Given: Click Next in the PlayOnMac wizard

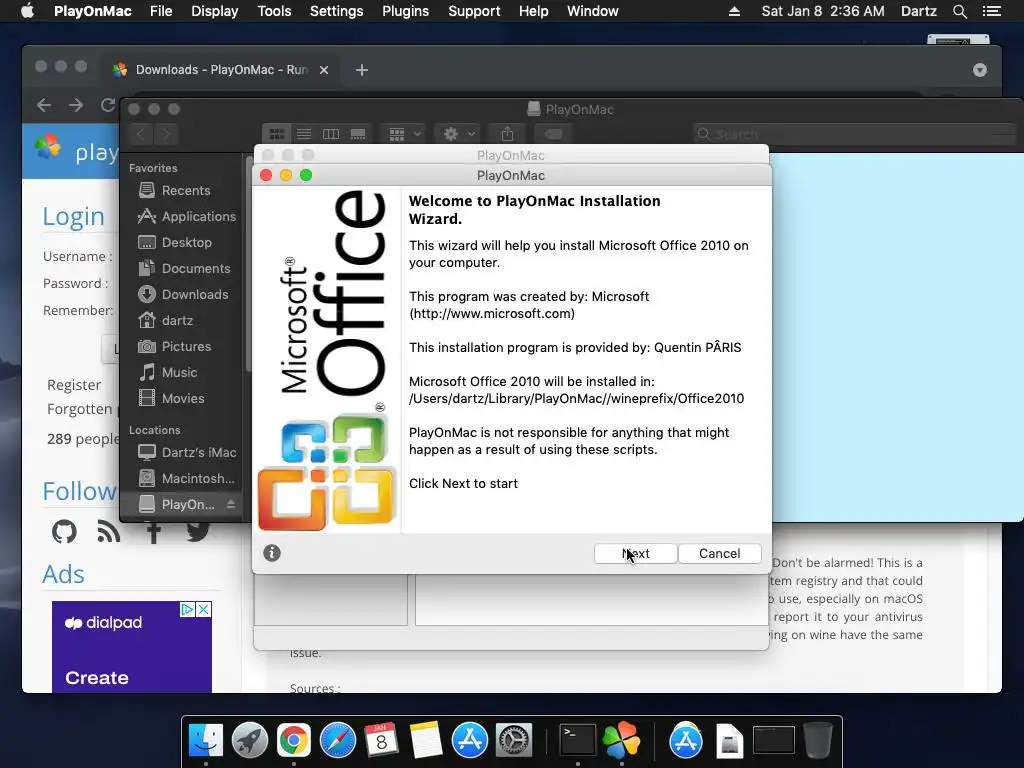Looking at the screenshot, I should coord(635,553).
